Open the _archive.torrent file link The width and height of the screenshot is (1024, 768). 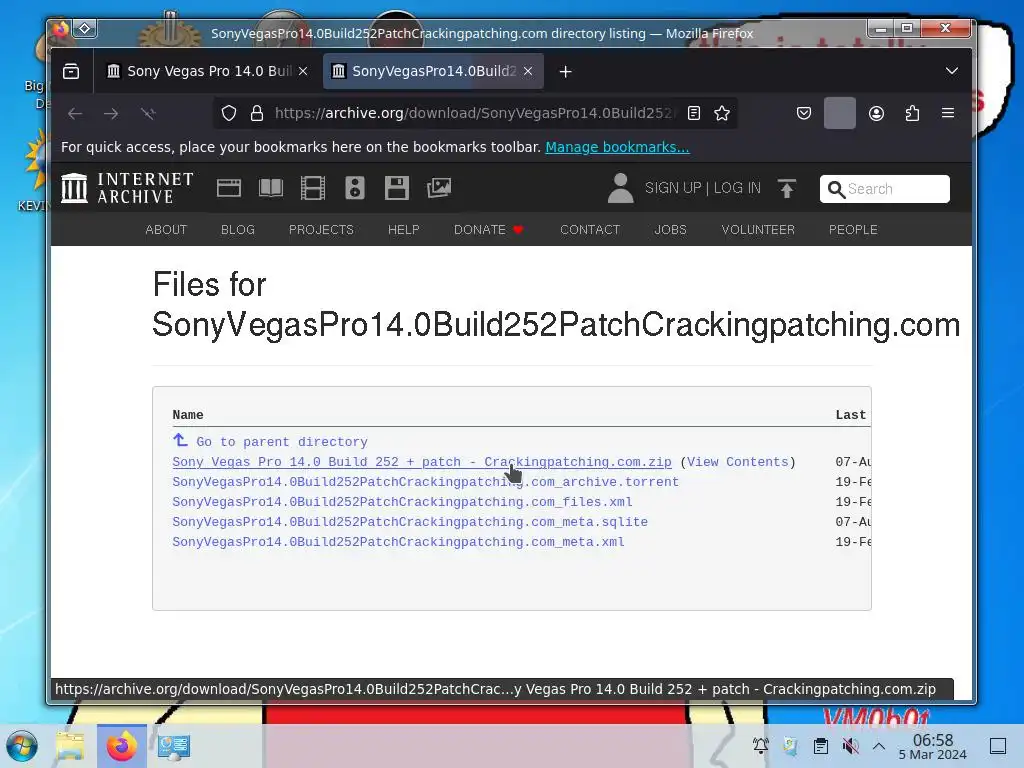[426, 482]
